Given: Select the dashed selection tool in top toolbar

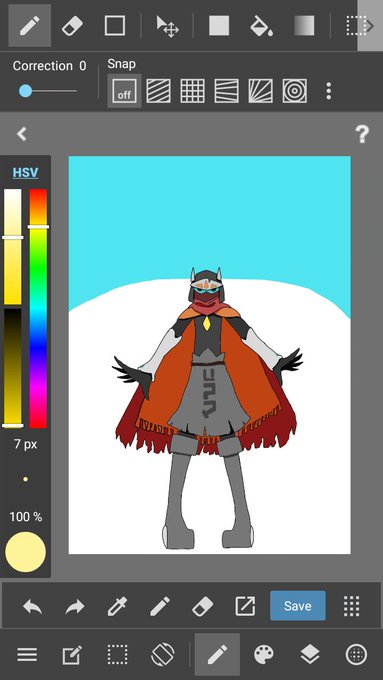Looking at the screenshot, I should pos(356,26).
